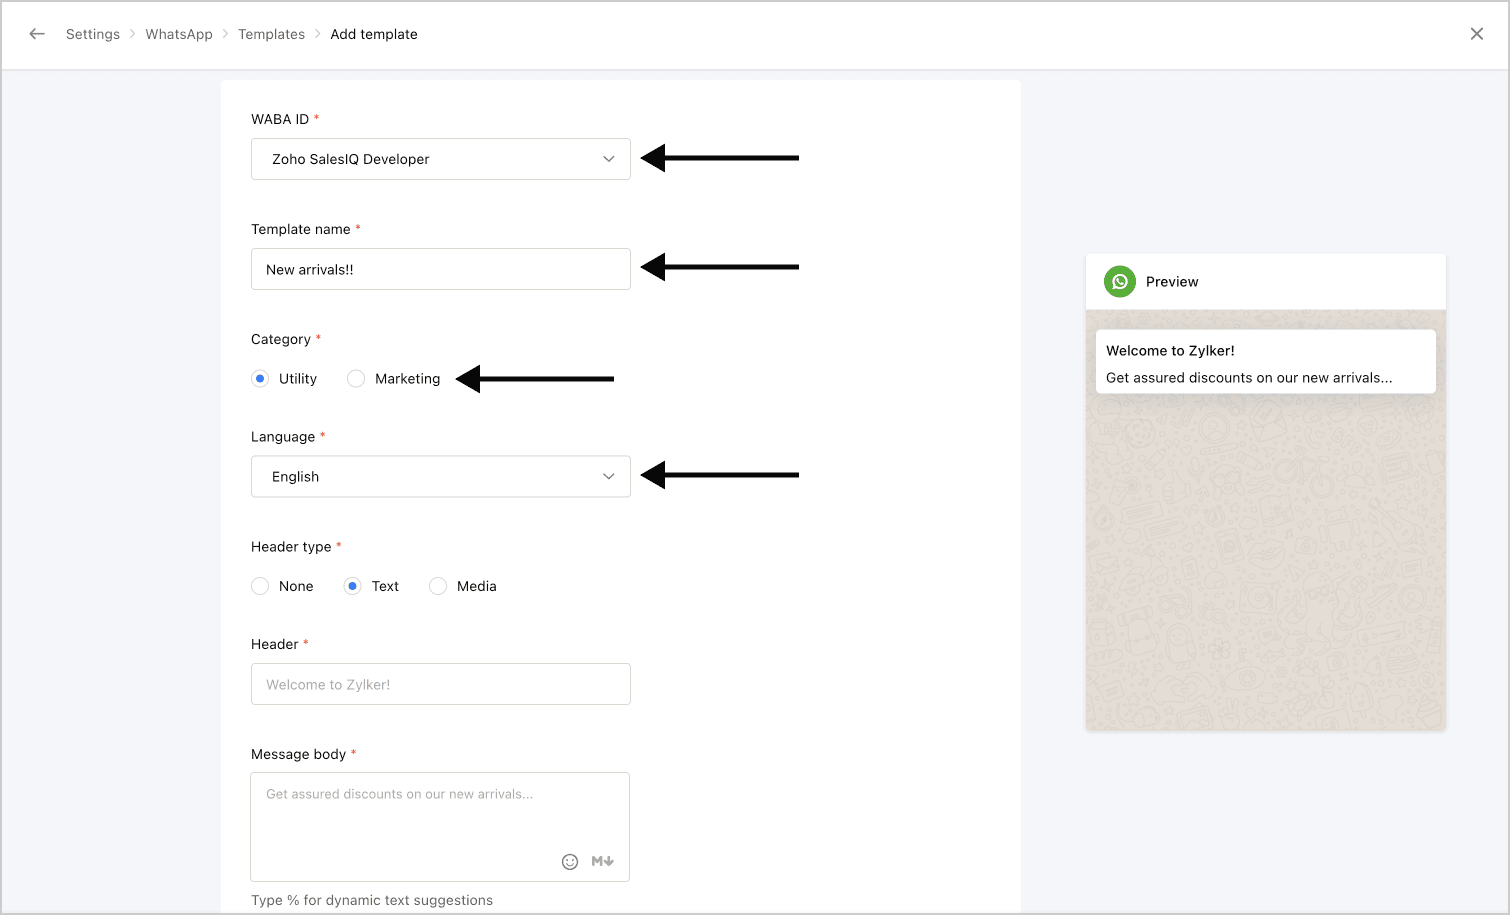
Task: Select the Marketing category
Action: [x=356, y=379]
